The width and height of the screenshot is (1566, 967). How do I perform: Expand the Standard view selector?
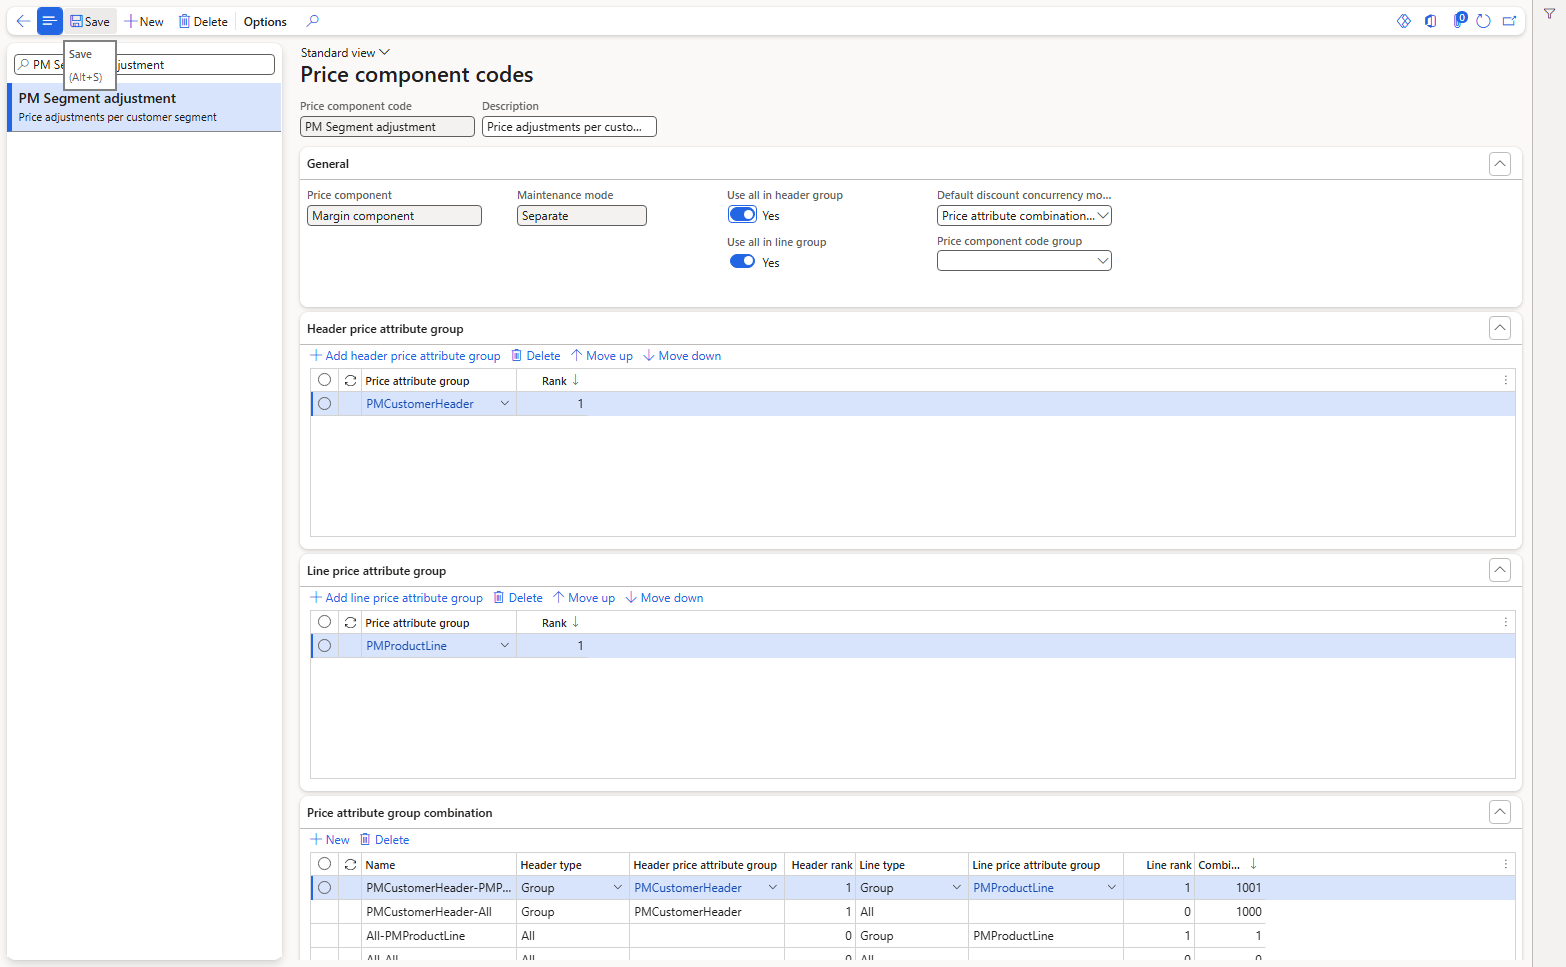click(345, 53)
